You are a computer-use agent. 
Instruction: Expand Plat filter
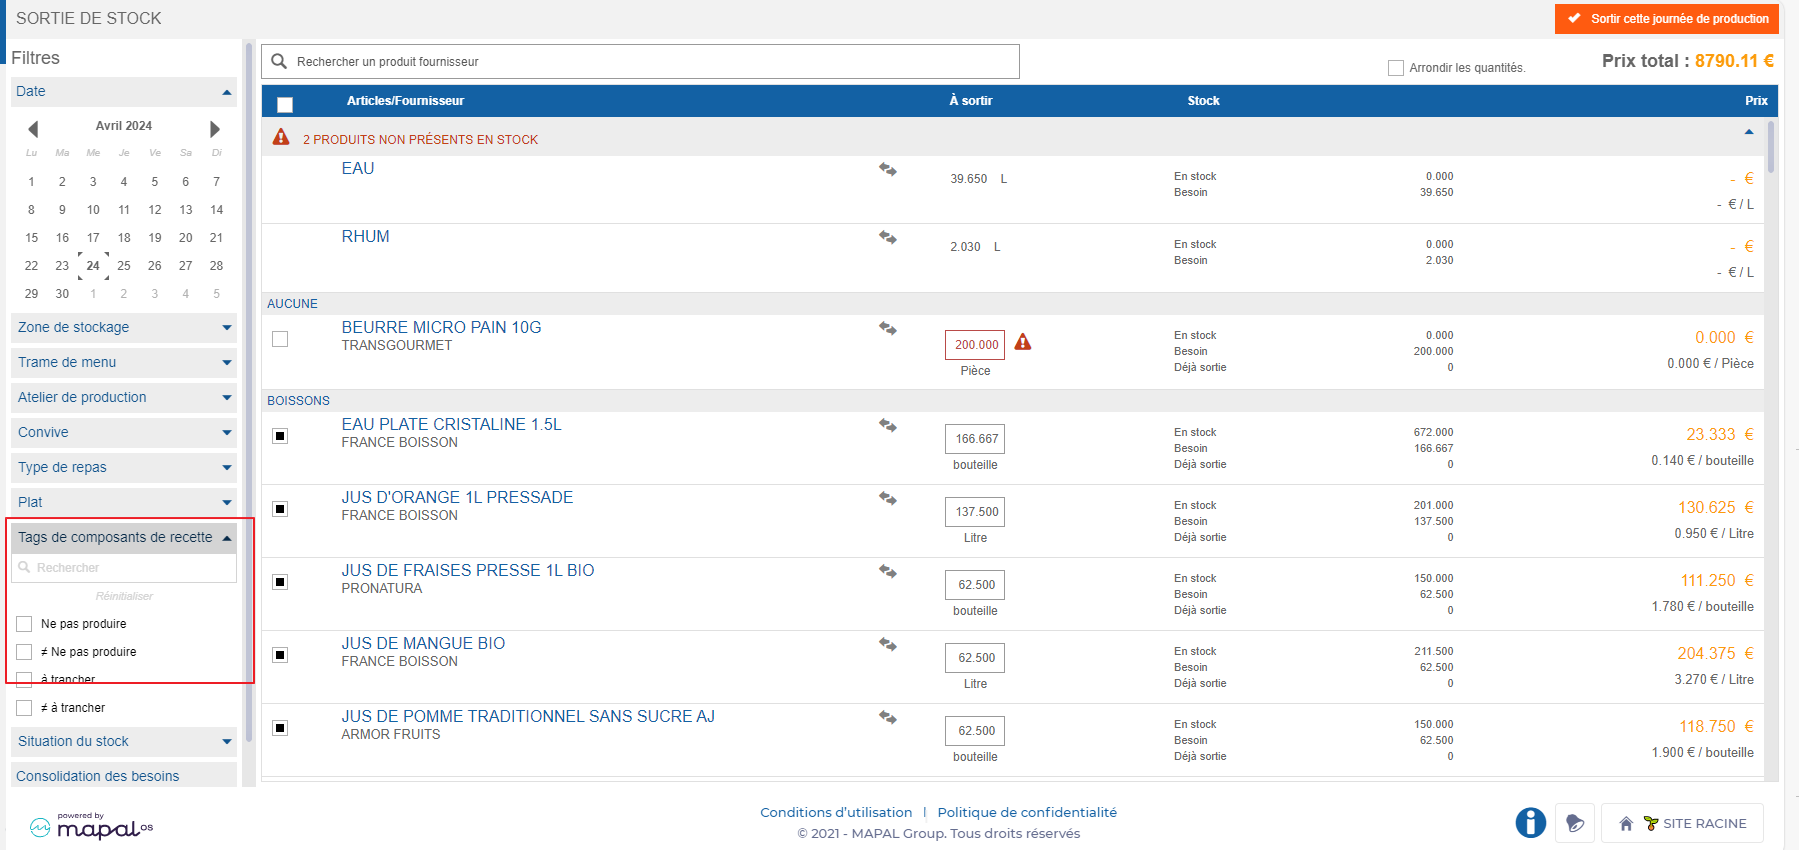[x=124, y=502]
